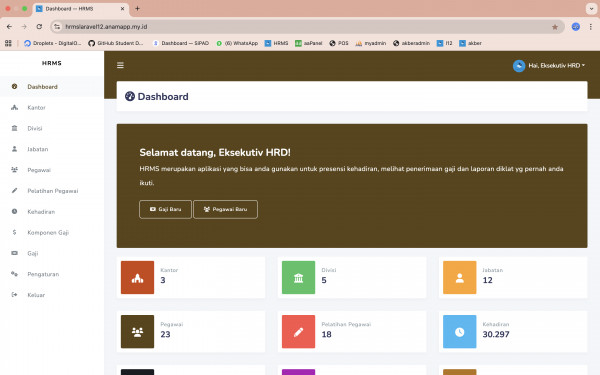Image resolution: width=600 pixels, height=375 pixels.
Task: Click the Komponen Gaji dollar icon
Action: [15, 232]
